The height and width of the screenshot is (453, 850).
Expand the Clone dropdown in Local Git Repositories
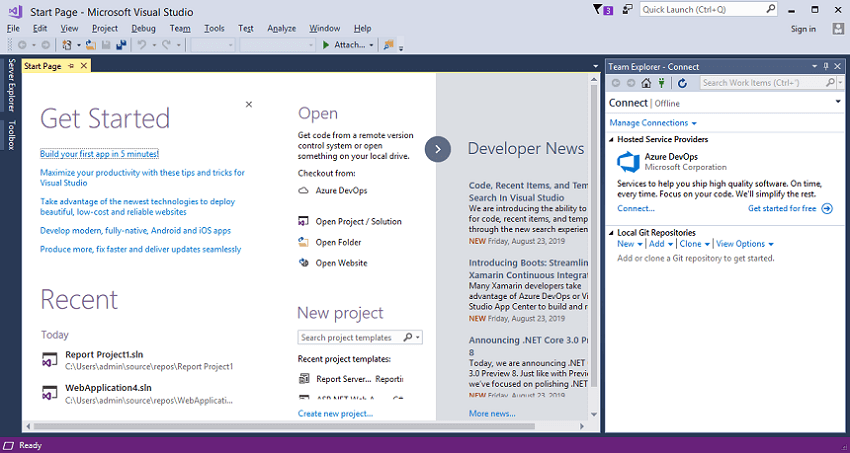(x=692, y=244)
